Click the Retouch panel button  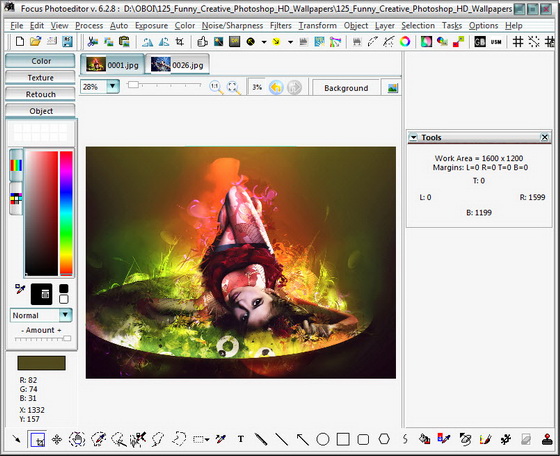[40, 94]
